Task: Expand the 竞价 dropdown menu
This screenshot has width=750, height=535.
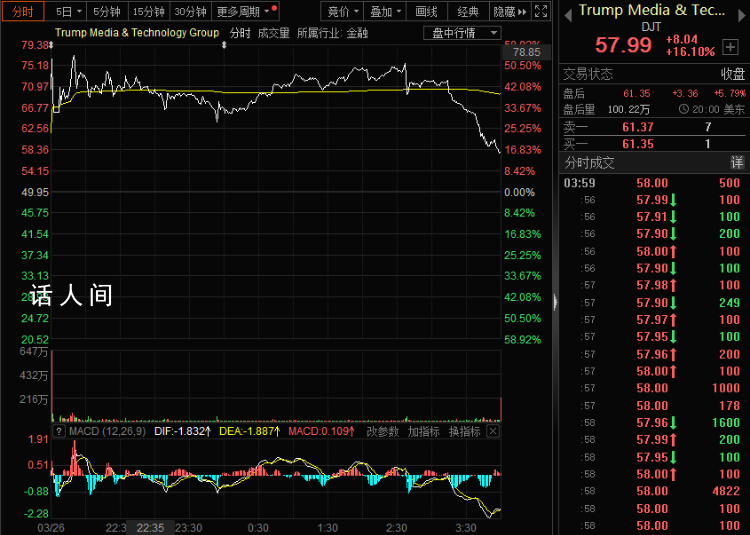Action: tap(344, 12)
